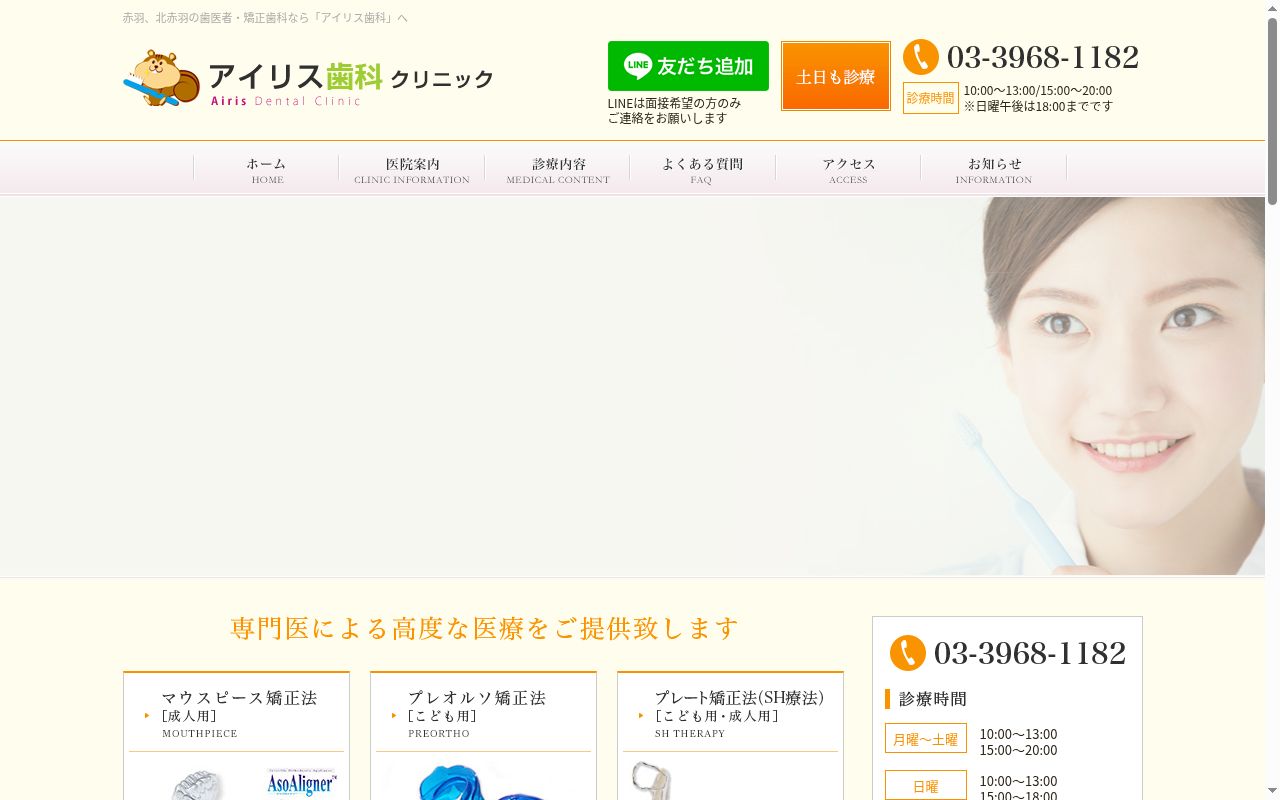Click the arrow beside プレート矯正法

(641, 715)
